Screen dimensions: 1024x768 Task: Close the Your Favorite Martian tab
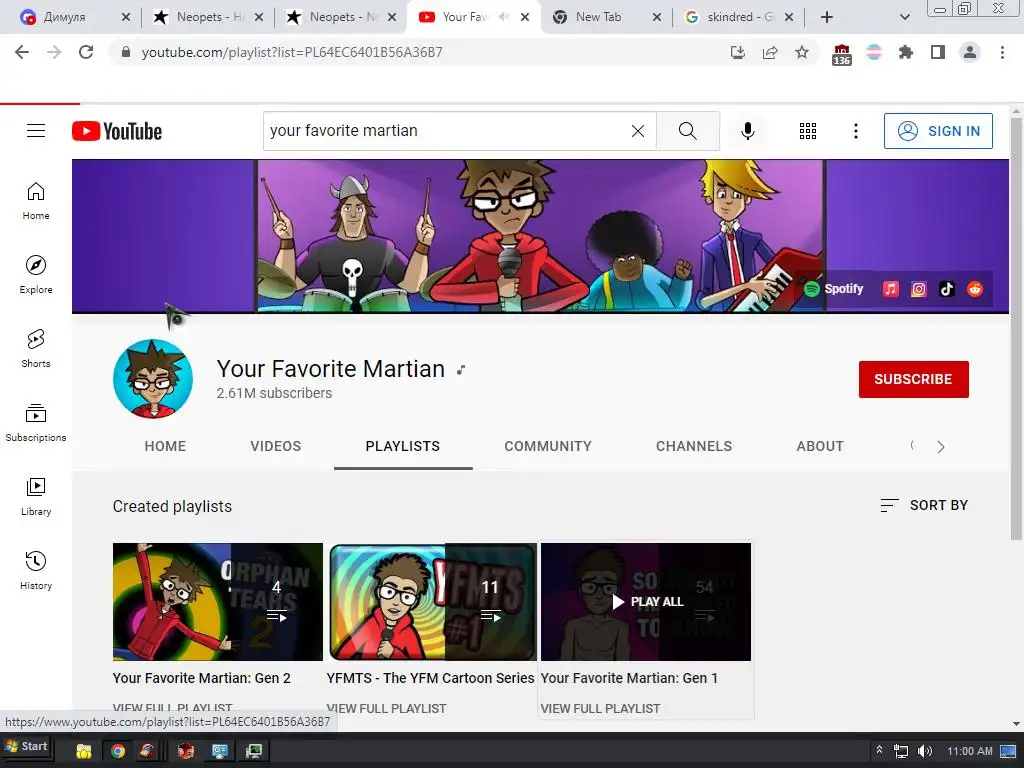[525, 17]
